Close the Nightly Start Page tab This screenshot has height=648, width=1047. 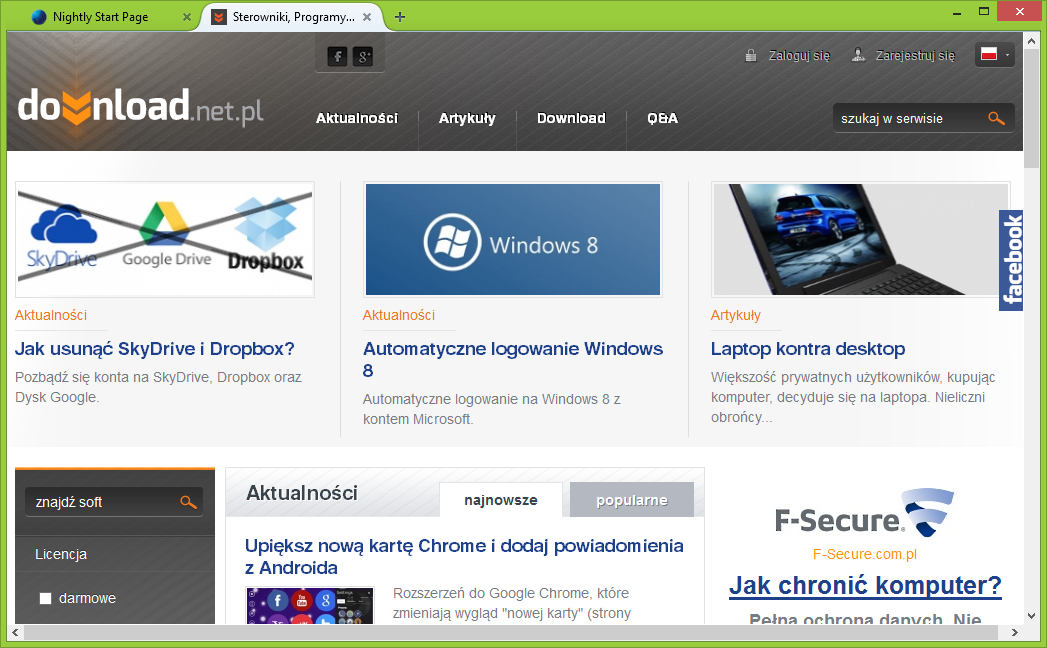pyautogui.click(x=187, y=17)
